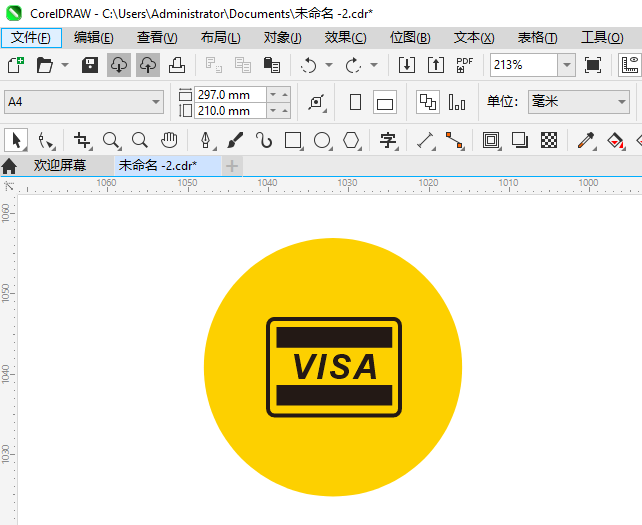Select the Shape edit tool
Viewport: 642px width, 525px height.
coord(45,140)
